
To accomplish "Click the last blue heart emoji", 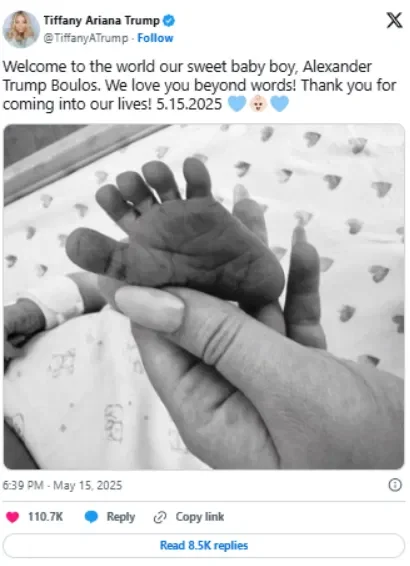I will coord(280,104).
